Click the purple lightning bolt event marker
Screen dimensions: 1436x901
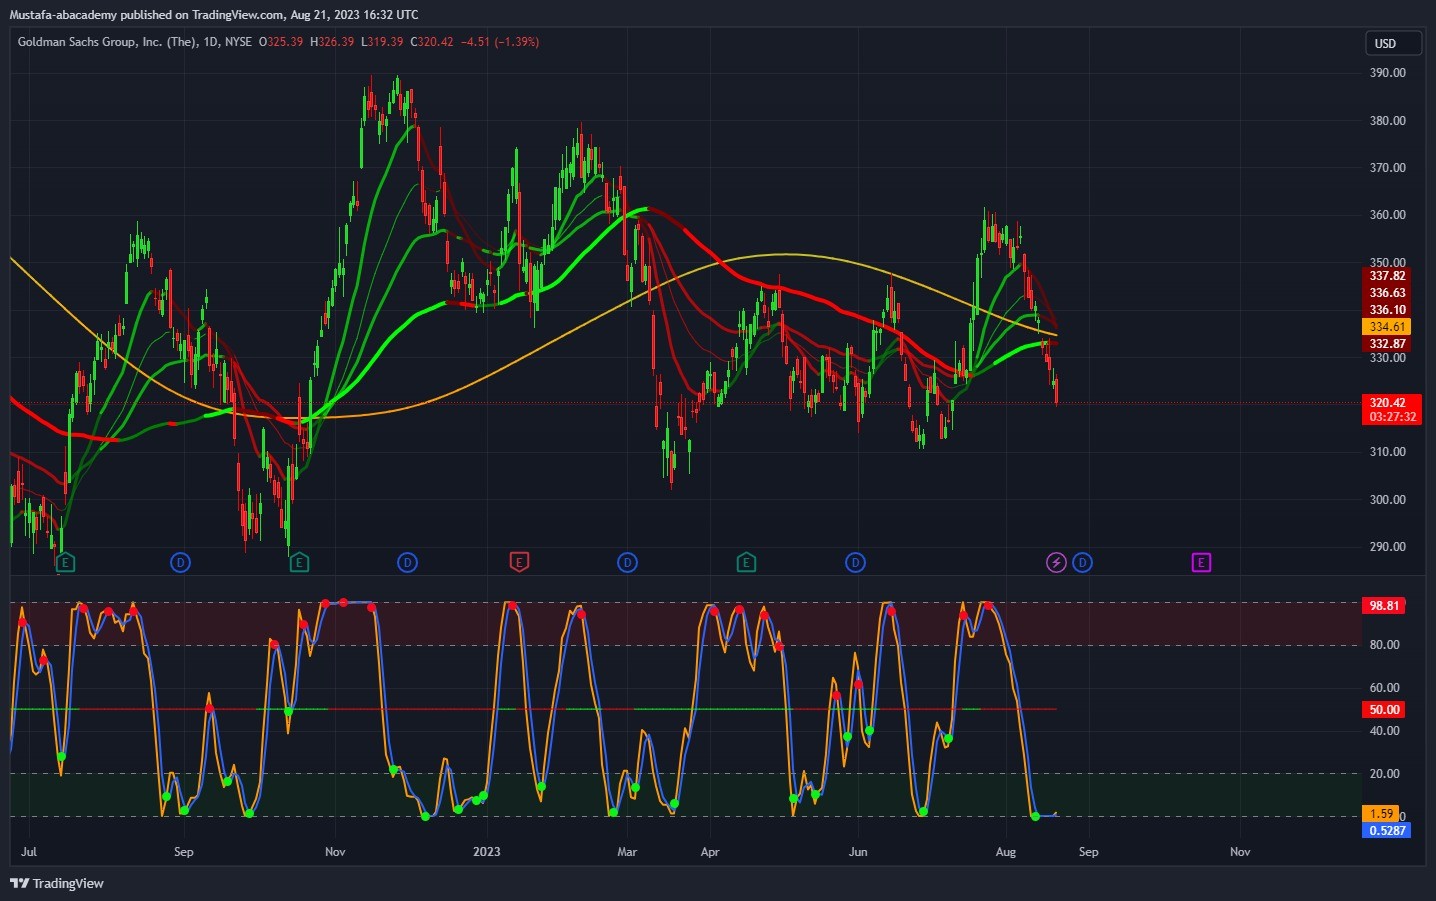[x=1056, y=563]
